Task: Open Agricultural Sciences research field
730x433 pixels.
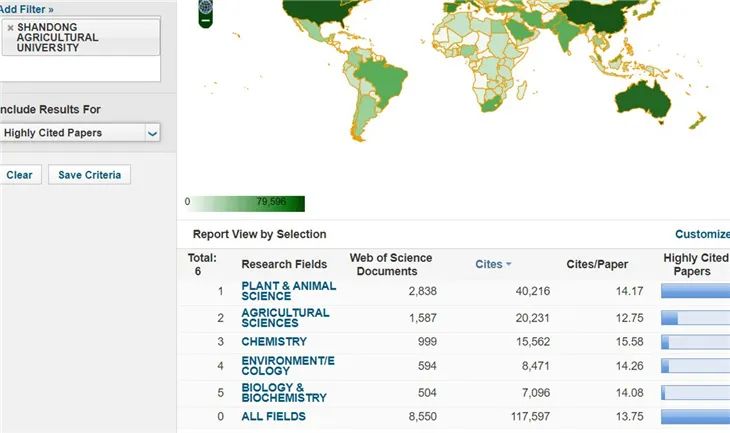Action: [x=285, y=318]
